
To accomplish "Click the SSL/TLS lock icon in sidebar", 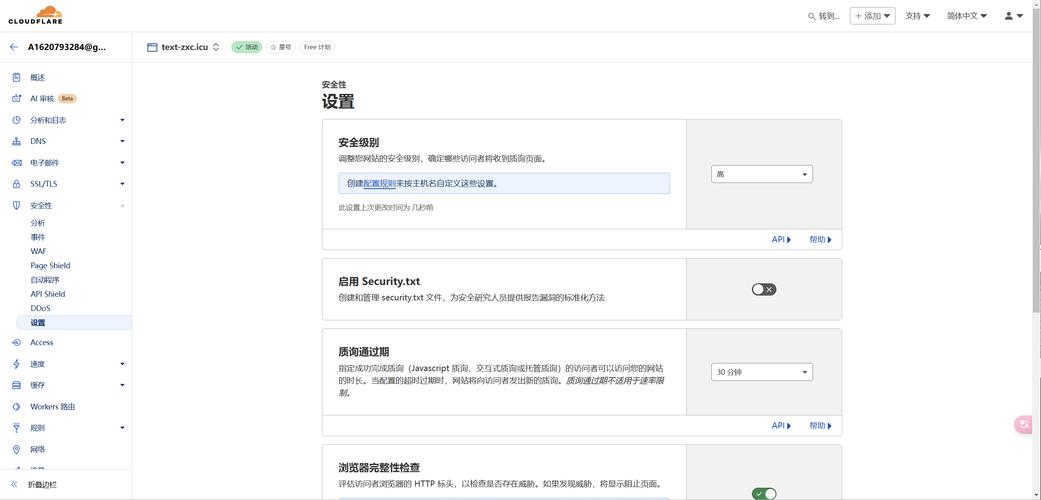I will coord(16,184).
